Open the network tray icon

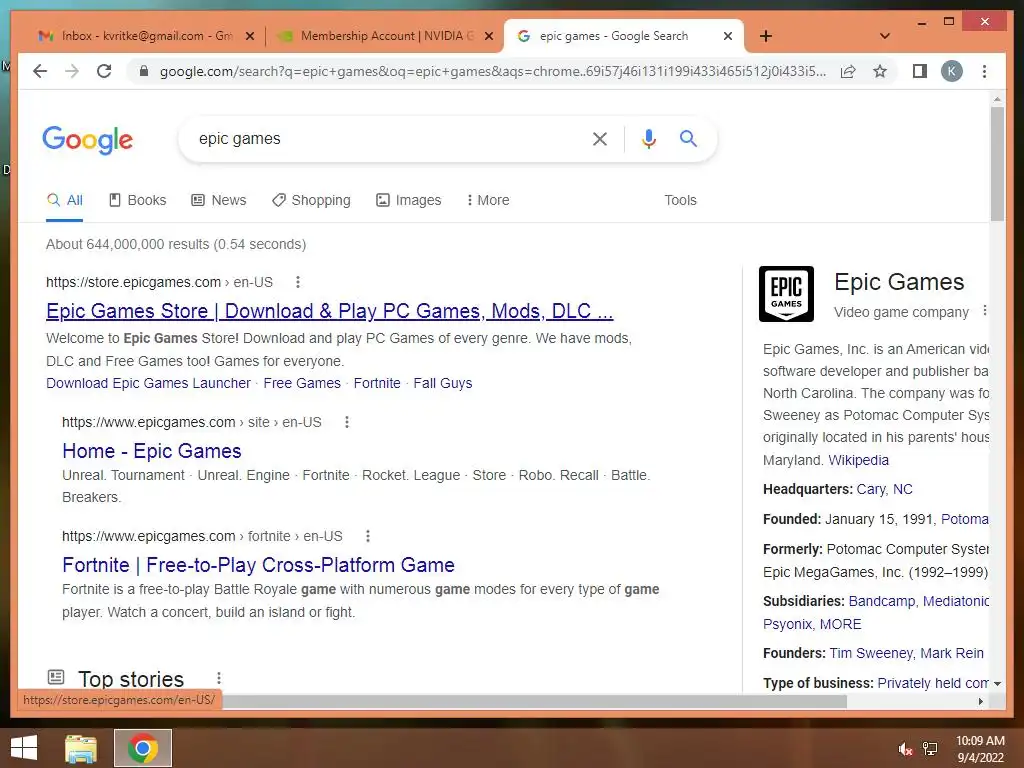(x=930, y=749)
